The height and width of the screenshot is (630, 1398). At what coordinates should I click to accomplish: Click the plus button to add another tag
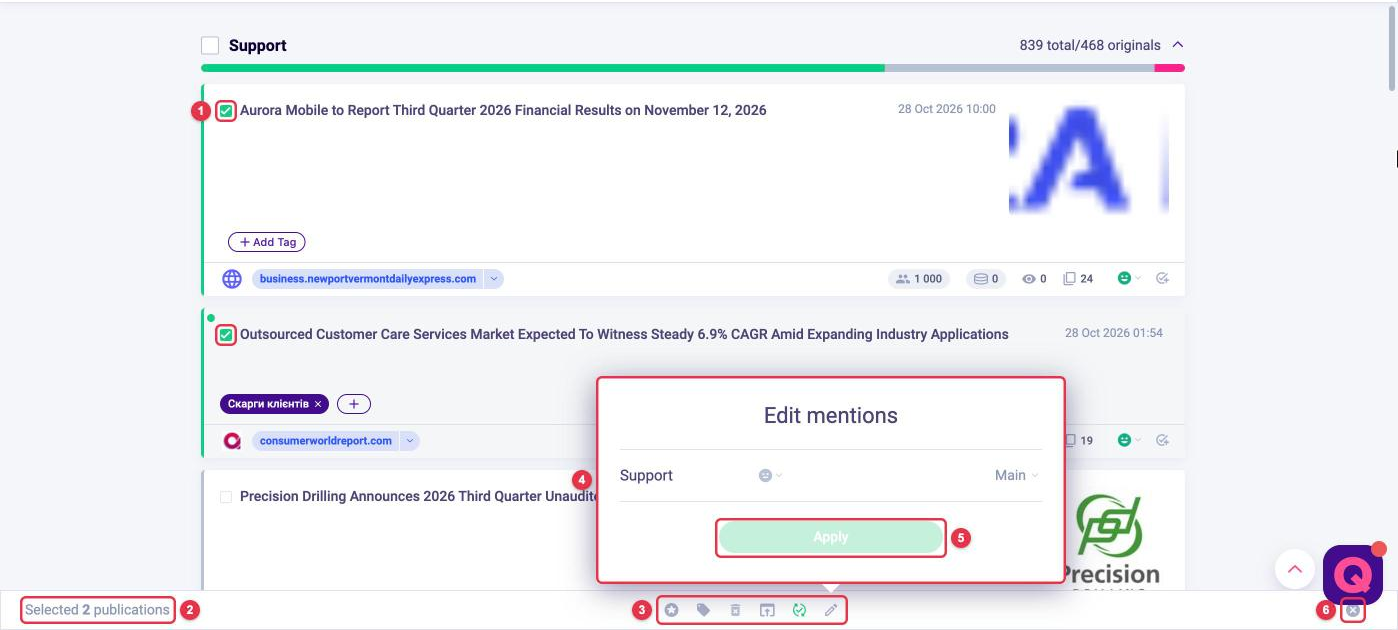point(354,404)
